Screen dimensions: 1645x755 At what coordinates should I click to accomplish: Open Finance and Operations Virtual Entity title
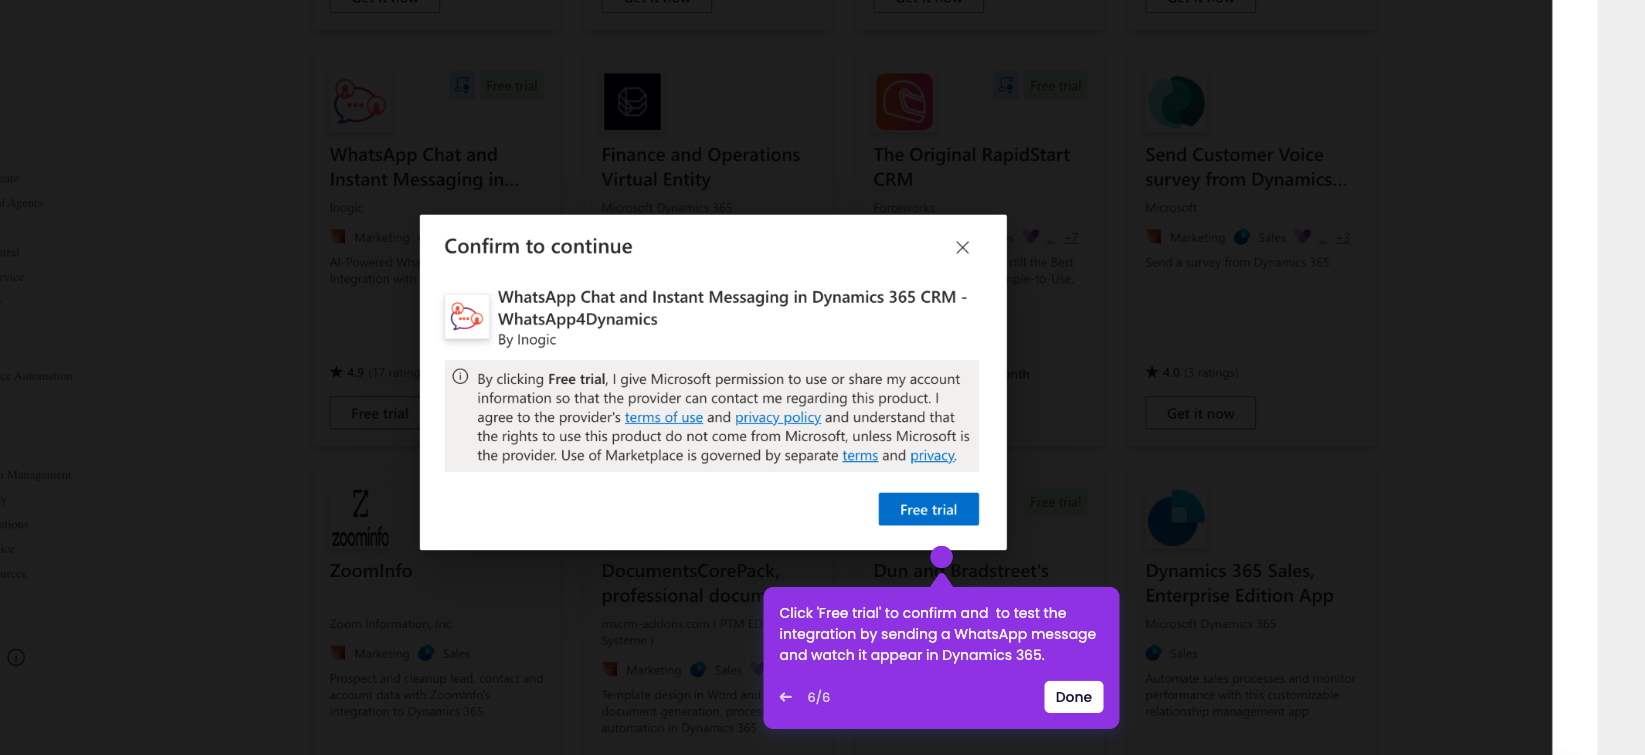pos(700,167)
